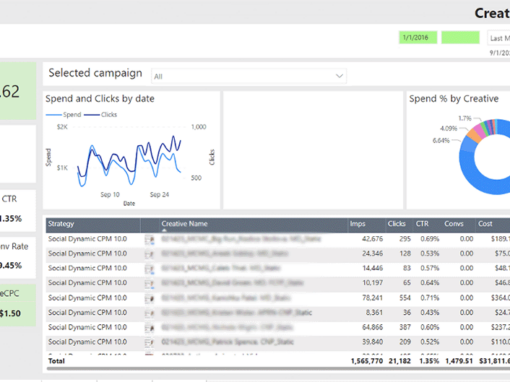The width and height of the screenshot is (510, 382).
Task: Select the CTR 1.35% KPI card
Action: tap(18, 211)
